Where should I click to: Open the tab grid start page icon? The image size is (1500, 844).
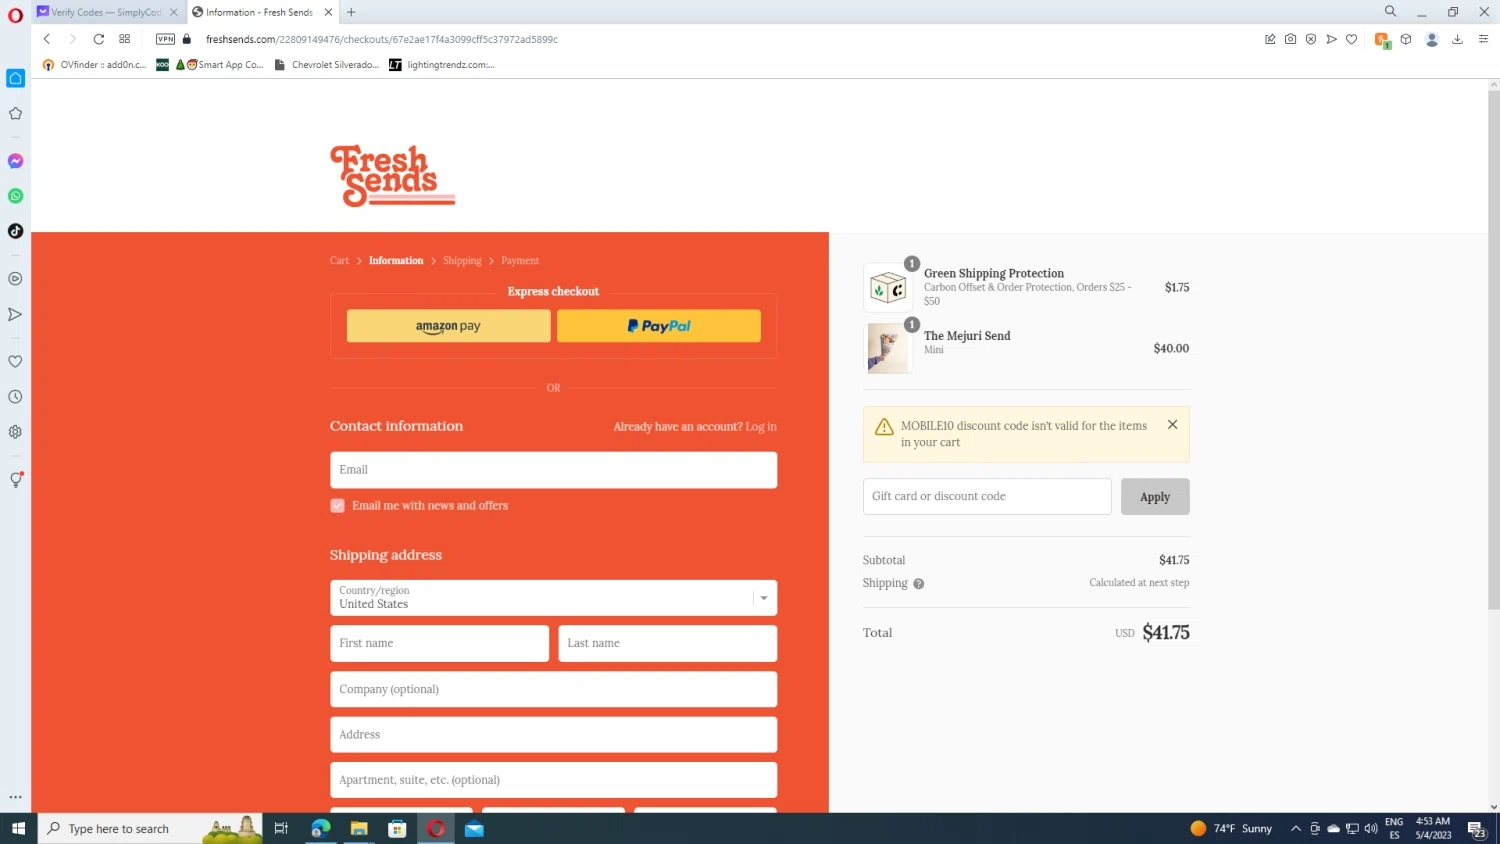(124, 39)
